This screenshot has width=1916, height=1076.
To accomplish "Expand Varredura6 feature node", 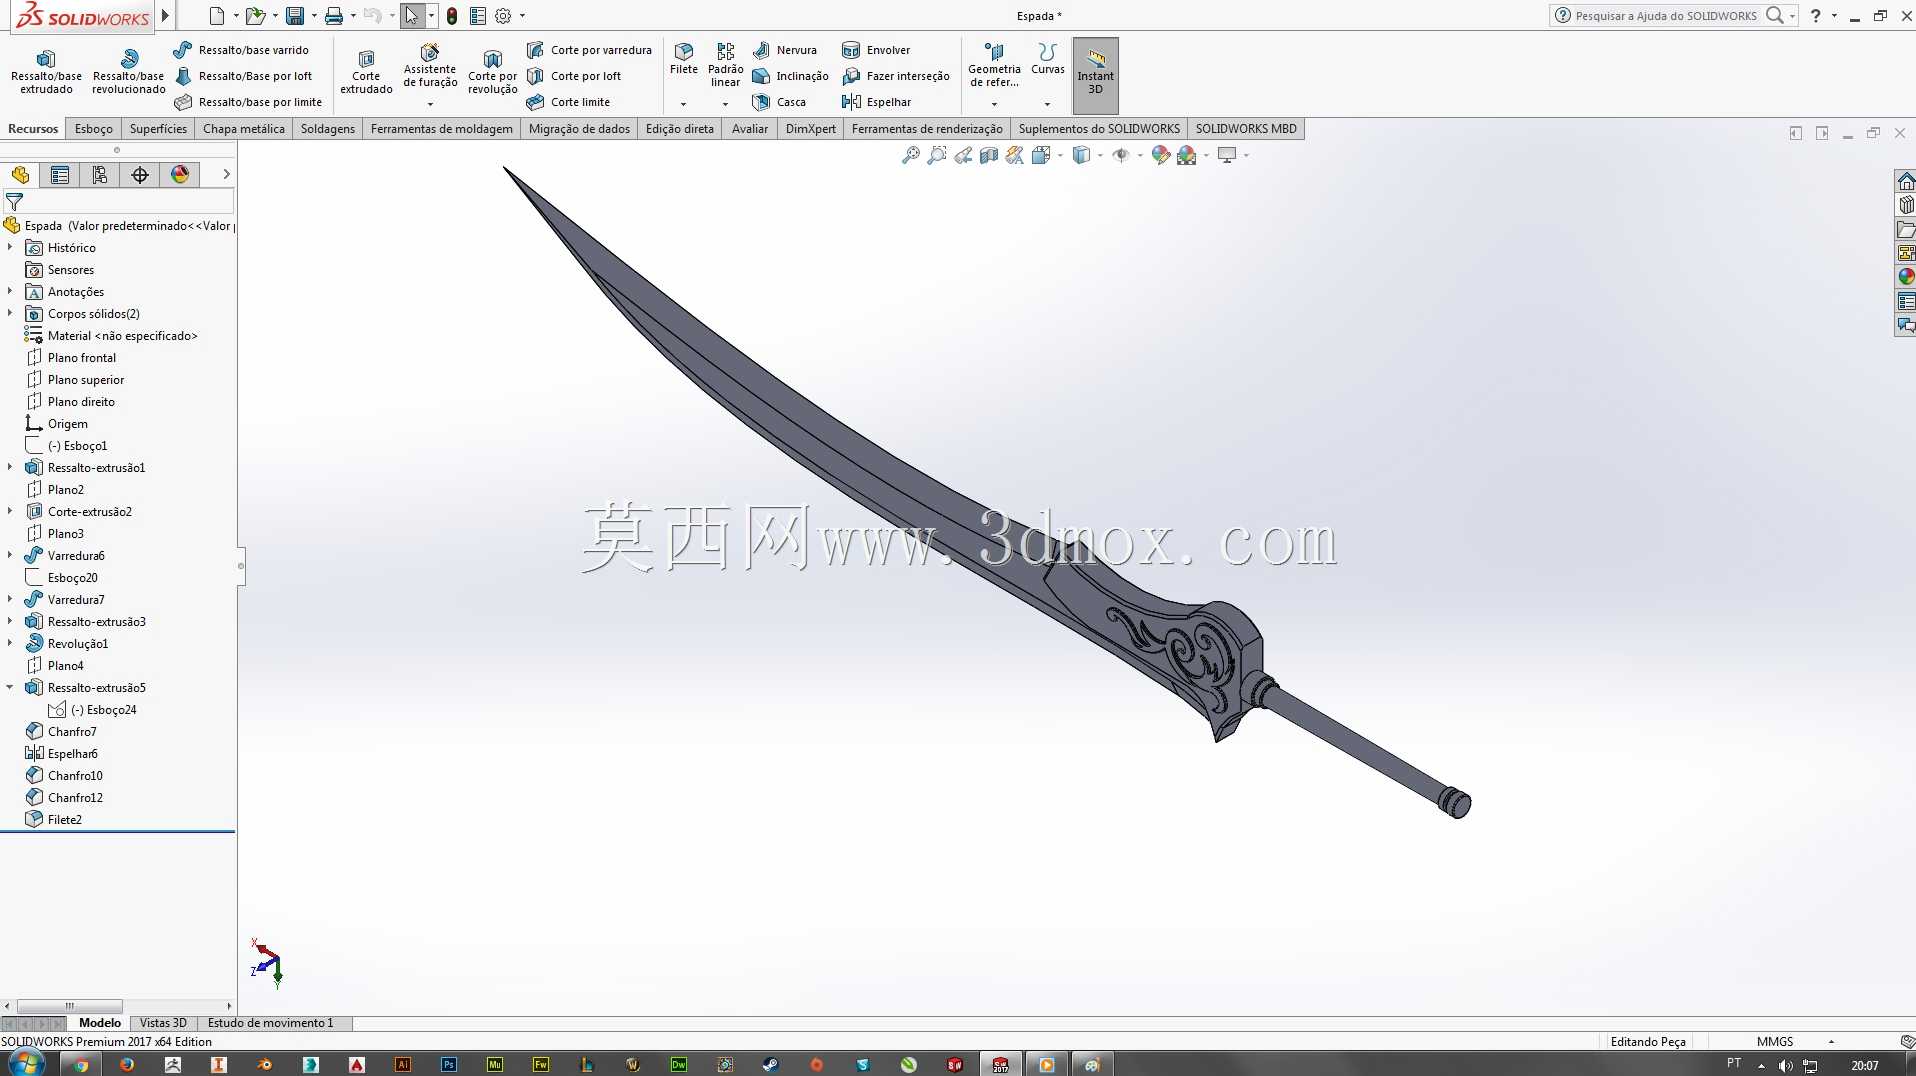I will point(10,555).
